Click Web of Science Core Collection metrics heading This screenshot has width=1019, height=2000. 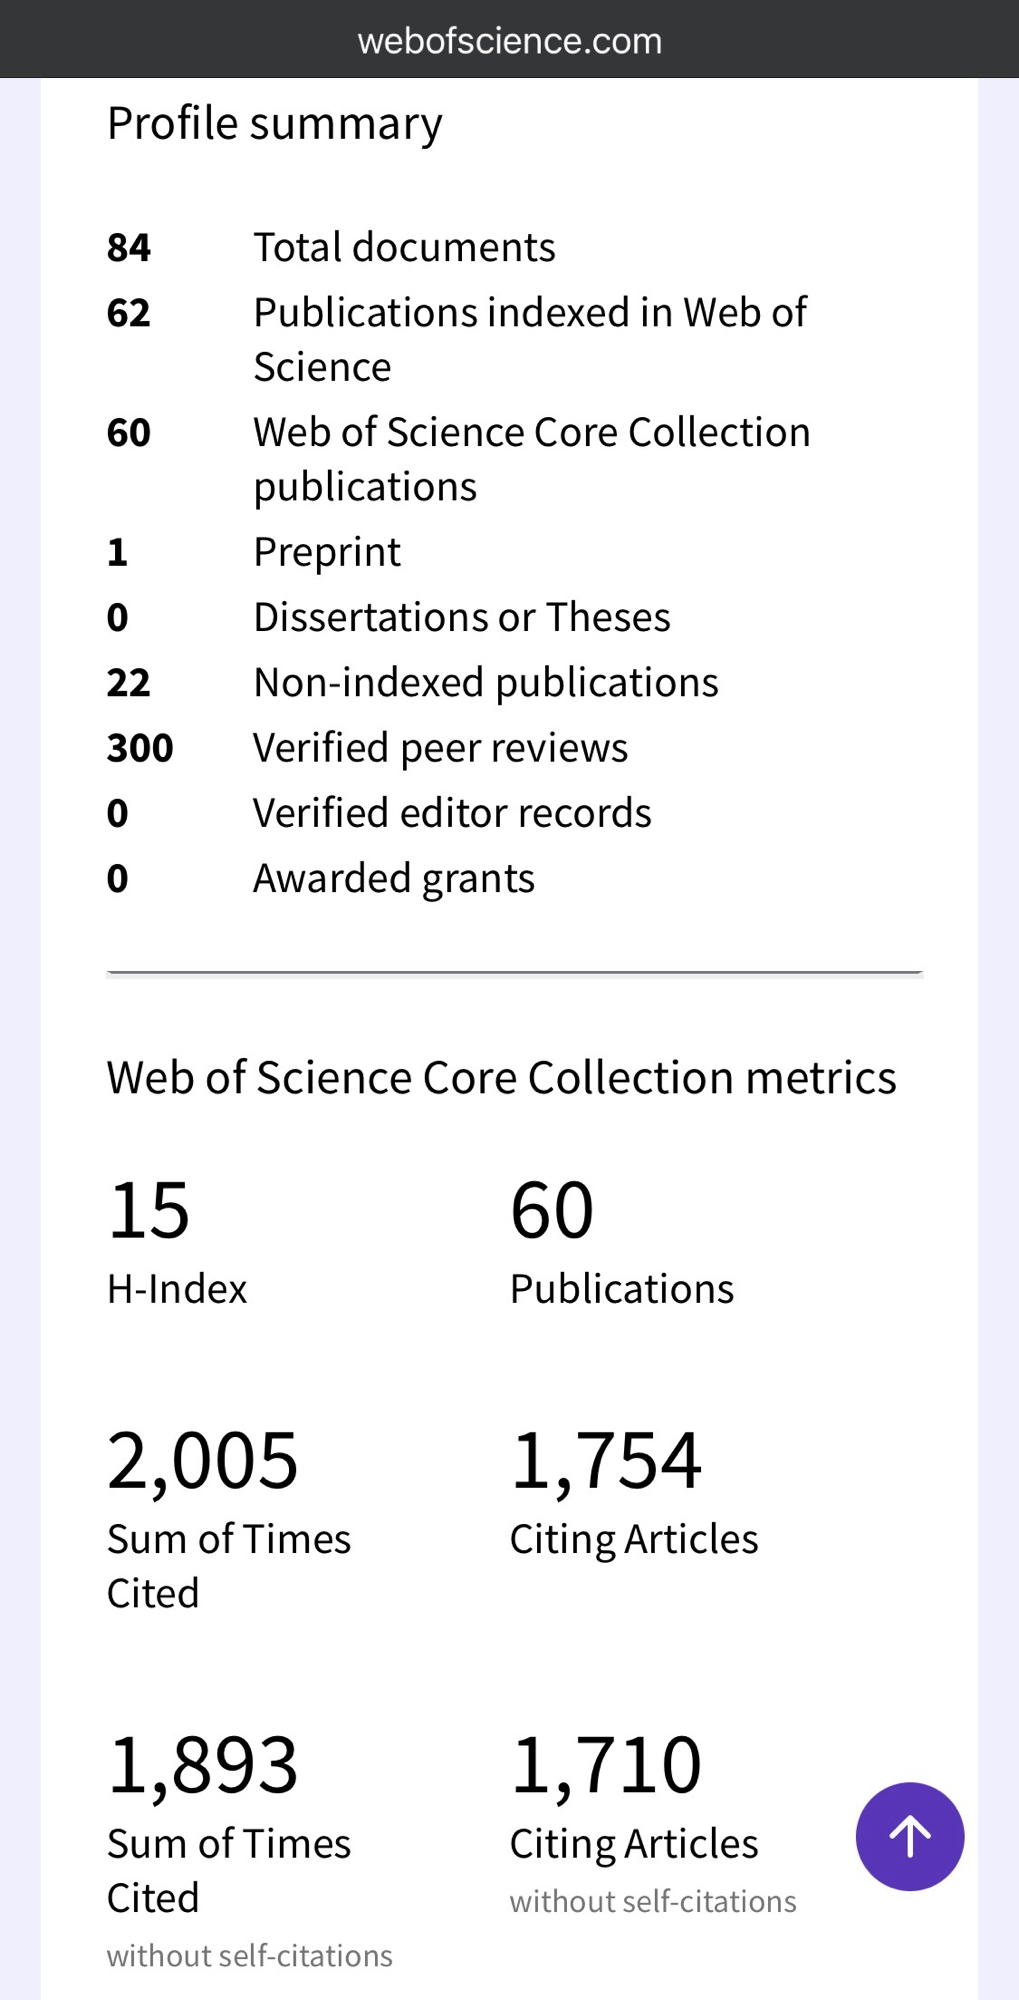(x=501, y=1077)
